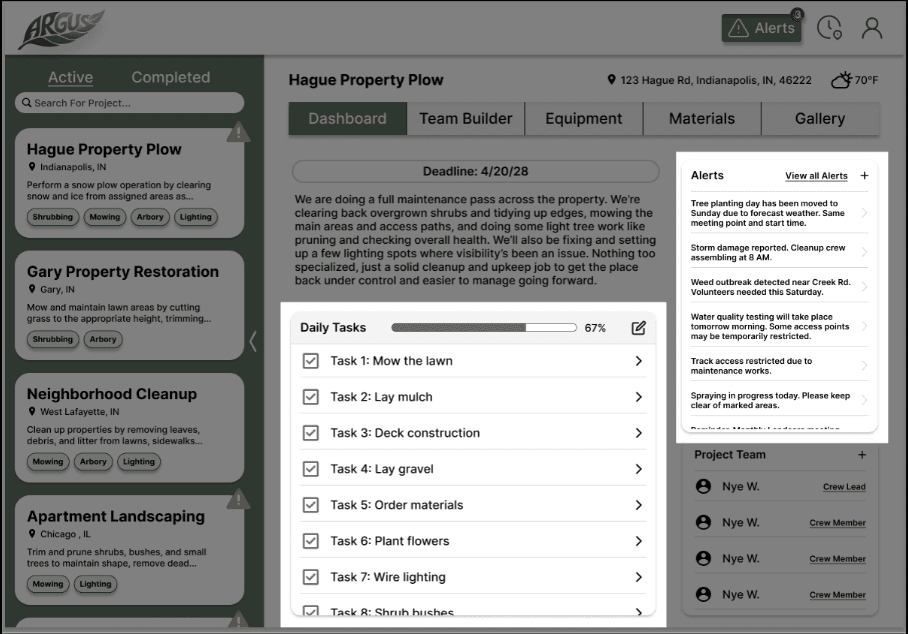Add a new alert with plus icon

[864, 175]
